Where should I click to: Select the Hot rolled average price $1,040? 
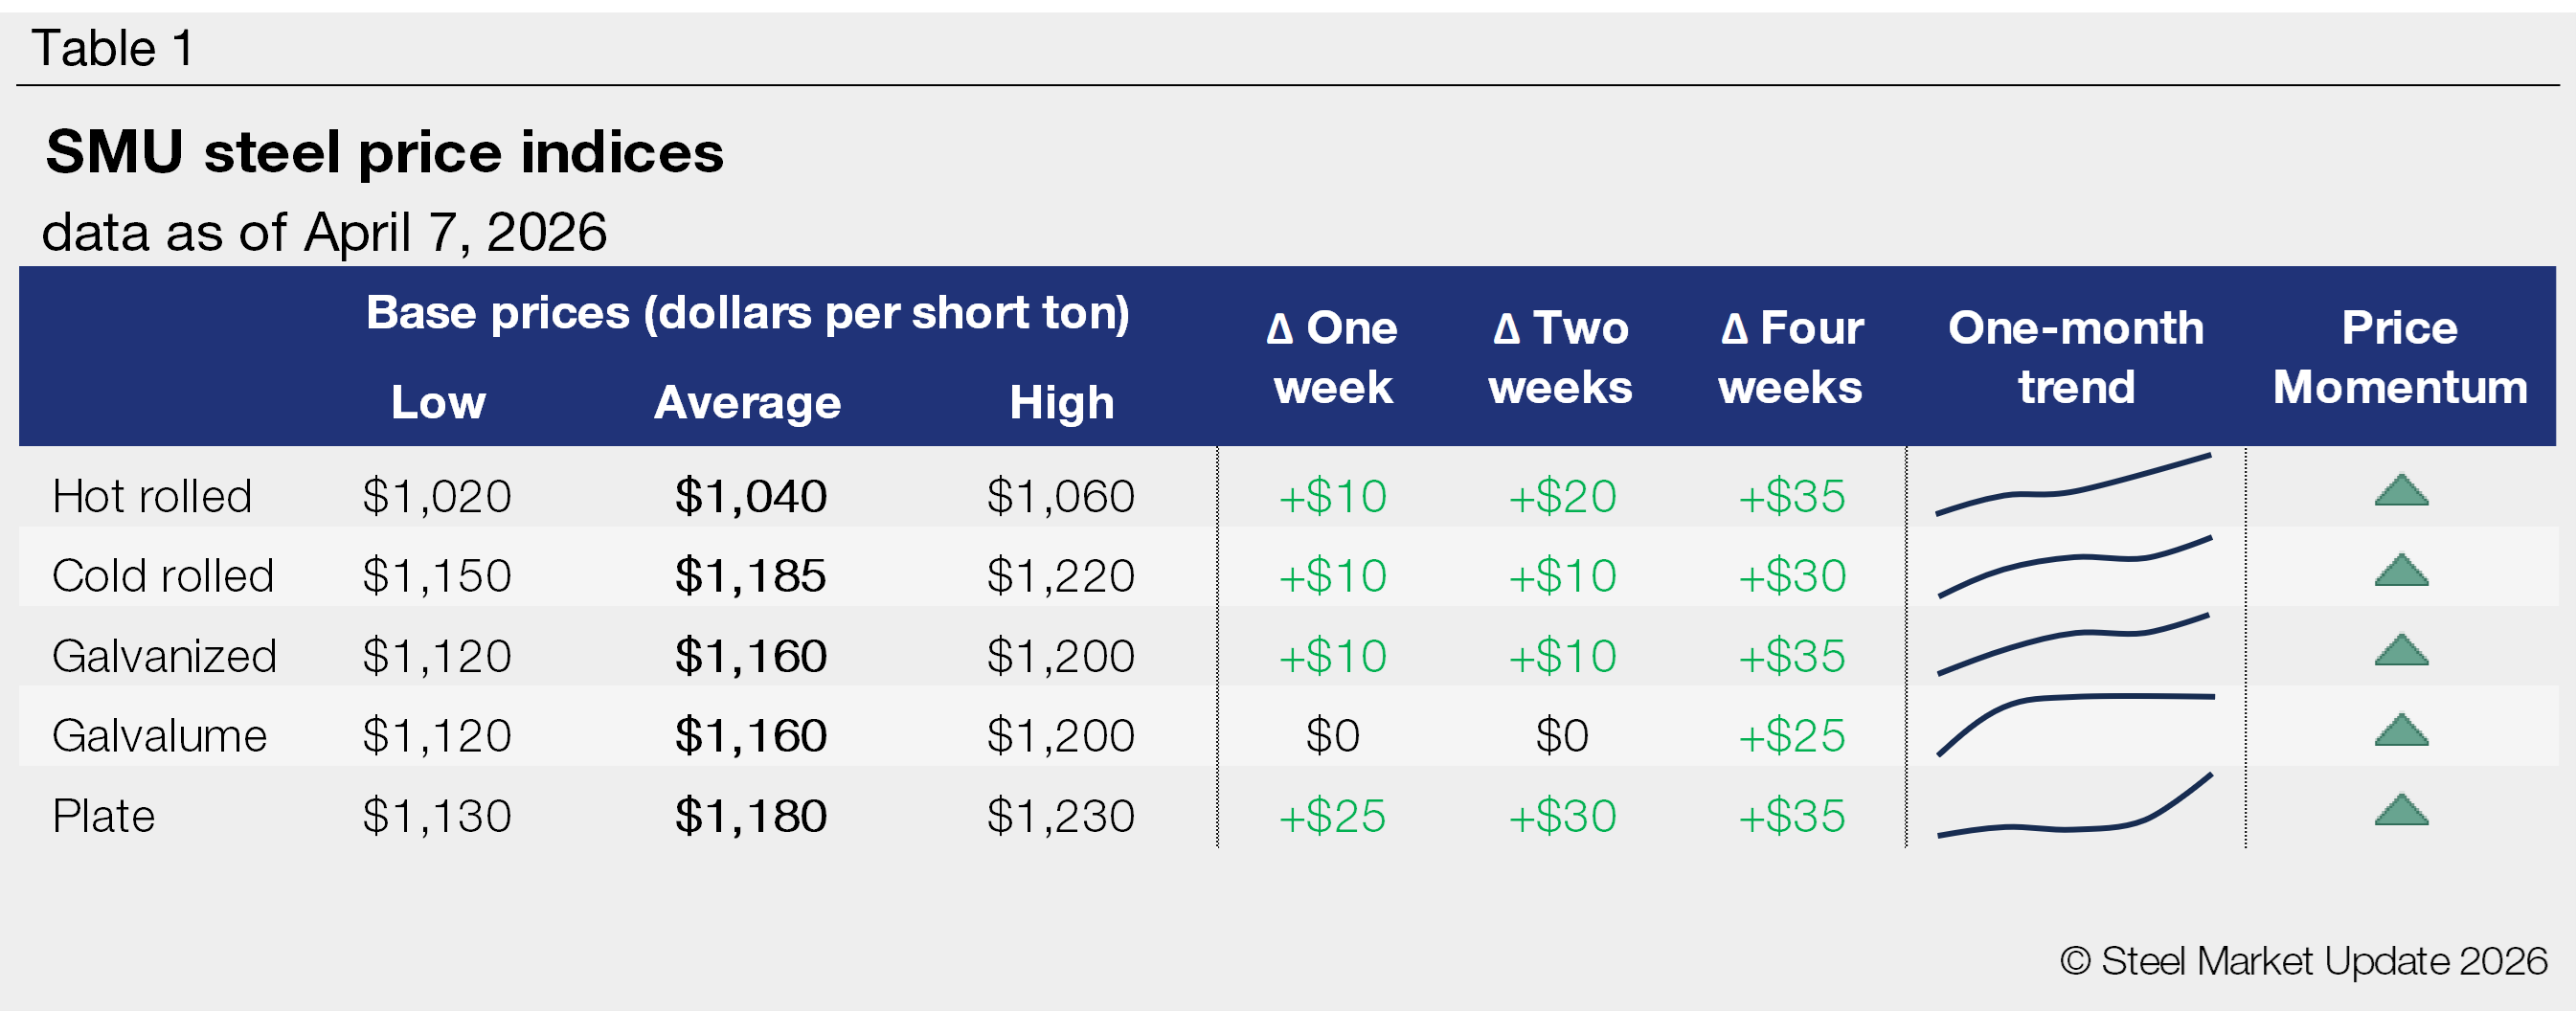tap(750, 497)
